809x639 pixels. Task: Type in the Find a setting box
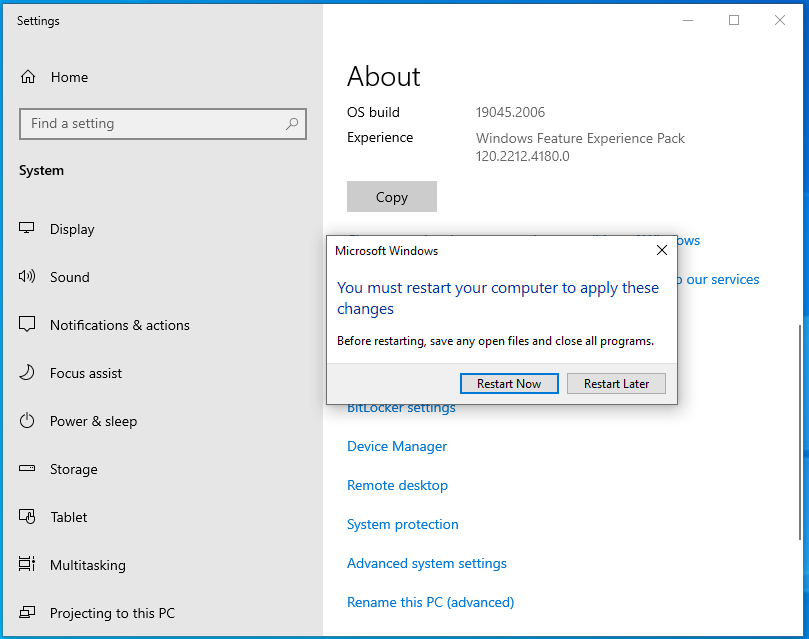[150, 124]
